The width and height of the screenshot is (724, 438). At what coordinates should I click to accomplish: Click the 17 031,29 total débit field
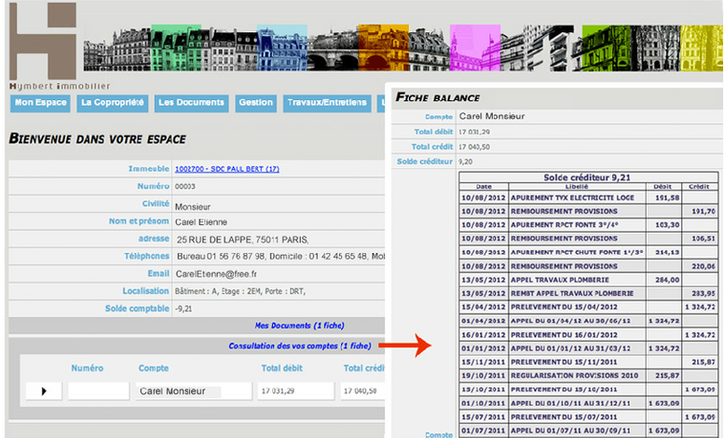click(x=296, y=391)
